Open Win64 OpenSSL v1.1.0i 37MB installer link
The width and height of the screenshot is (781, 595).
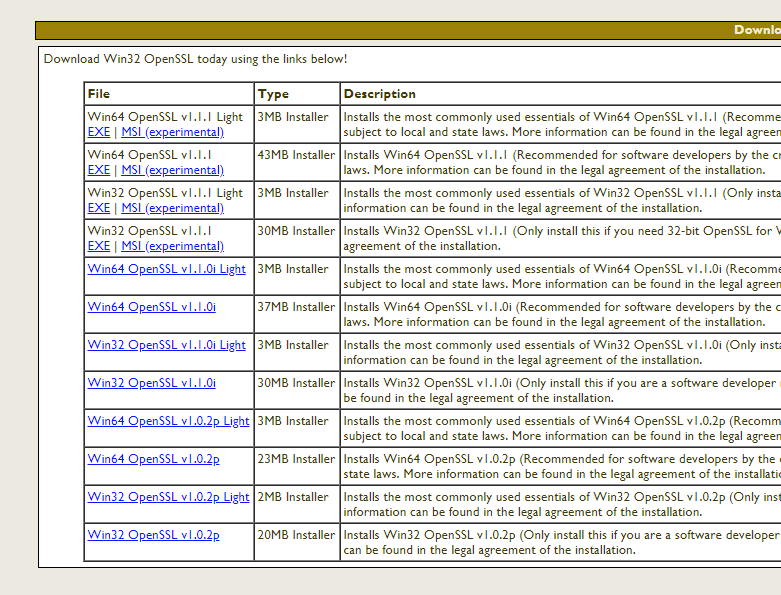151,307
